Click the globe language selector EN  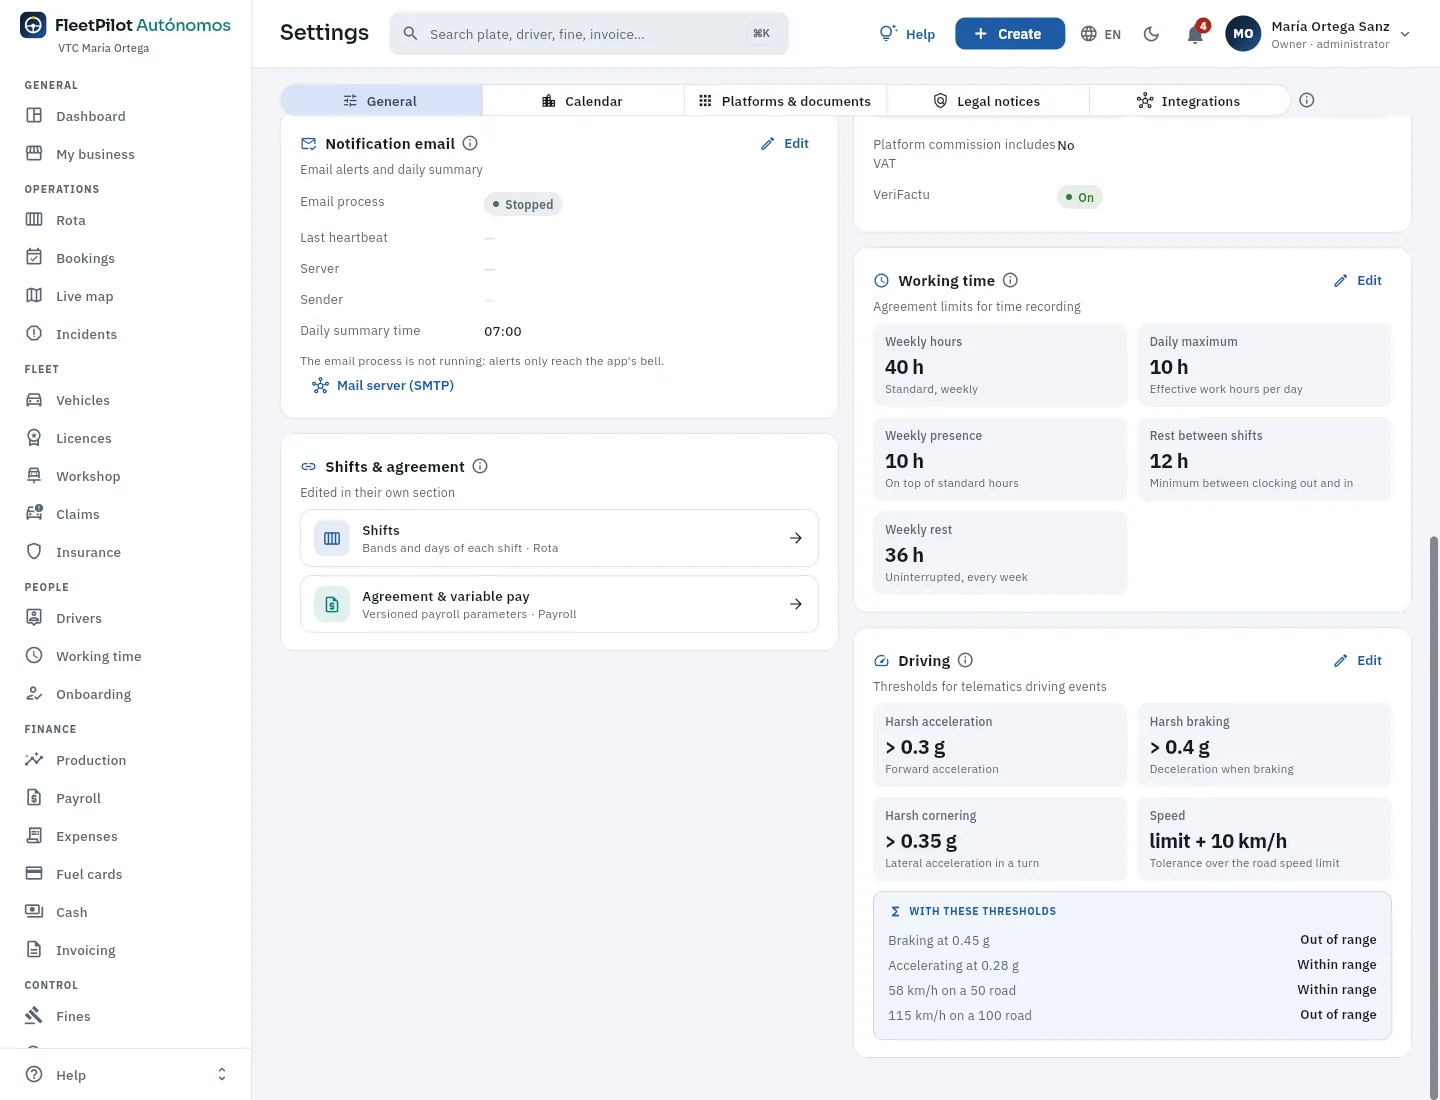(1101, 34)
